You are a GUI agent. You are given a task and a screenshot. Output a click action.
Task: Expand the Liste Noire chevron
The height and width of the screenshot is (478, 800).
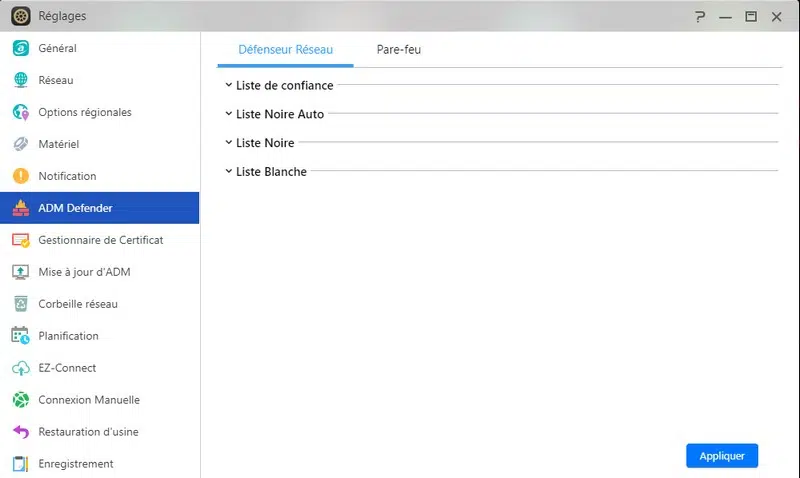(229, 142)
